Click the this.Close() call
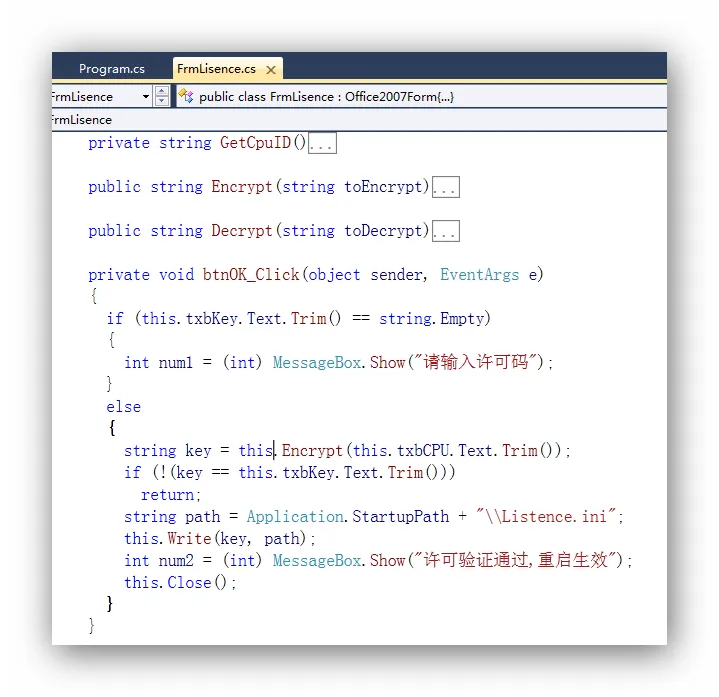The width and height of the screenshot is (719, 697). tap(180, 583)
